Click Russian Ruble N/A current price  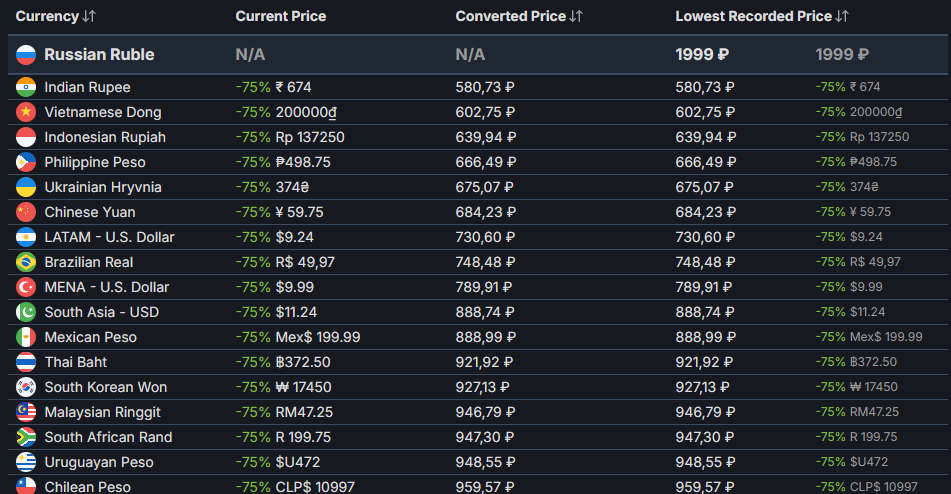(250, 55)
